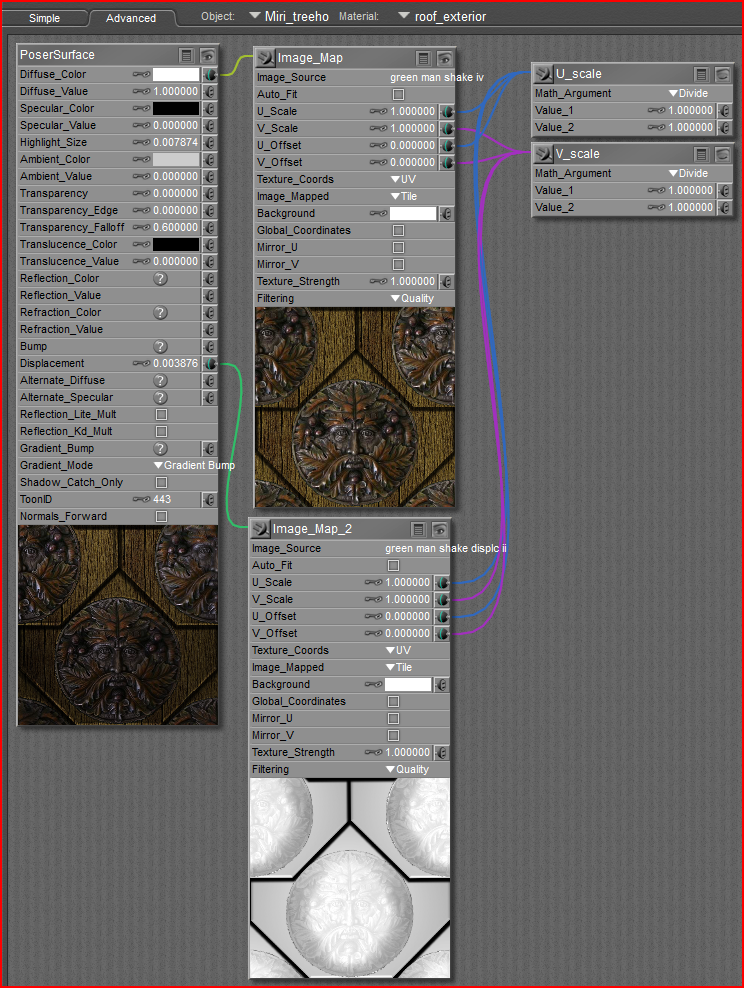Enable Auto_Fit checkbox in Image_Map
744x988 pixels.
[398, 95]
